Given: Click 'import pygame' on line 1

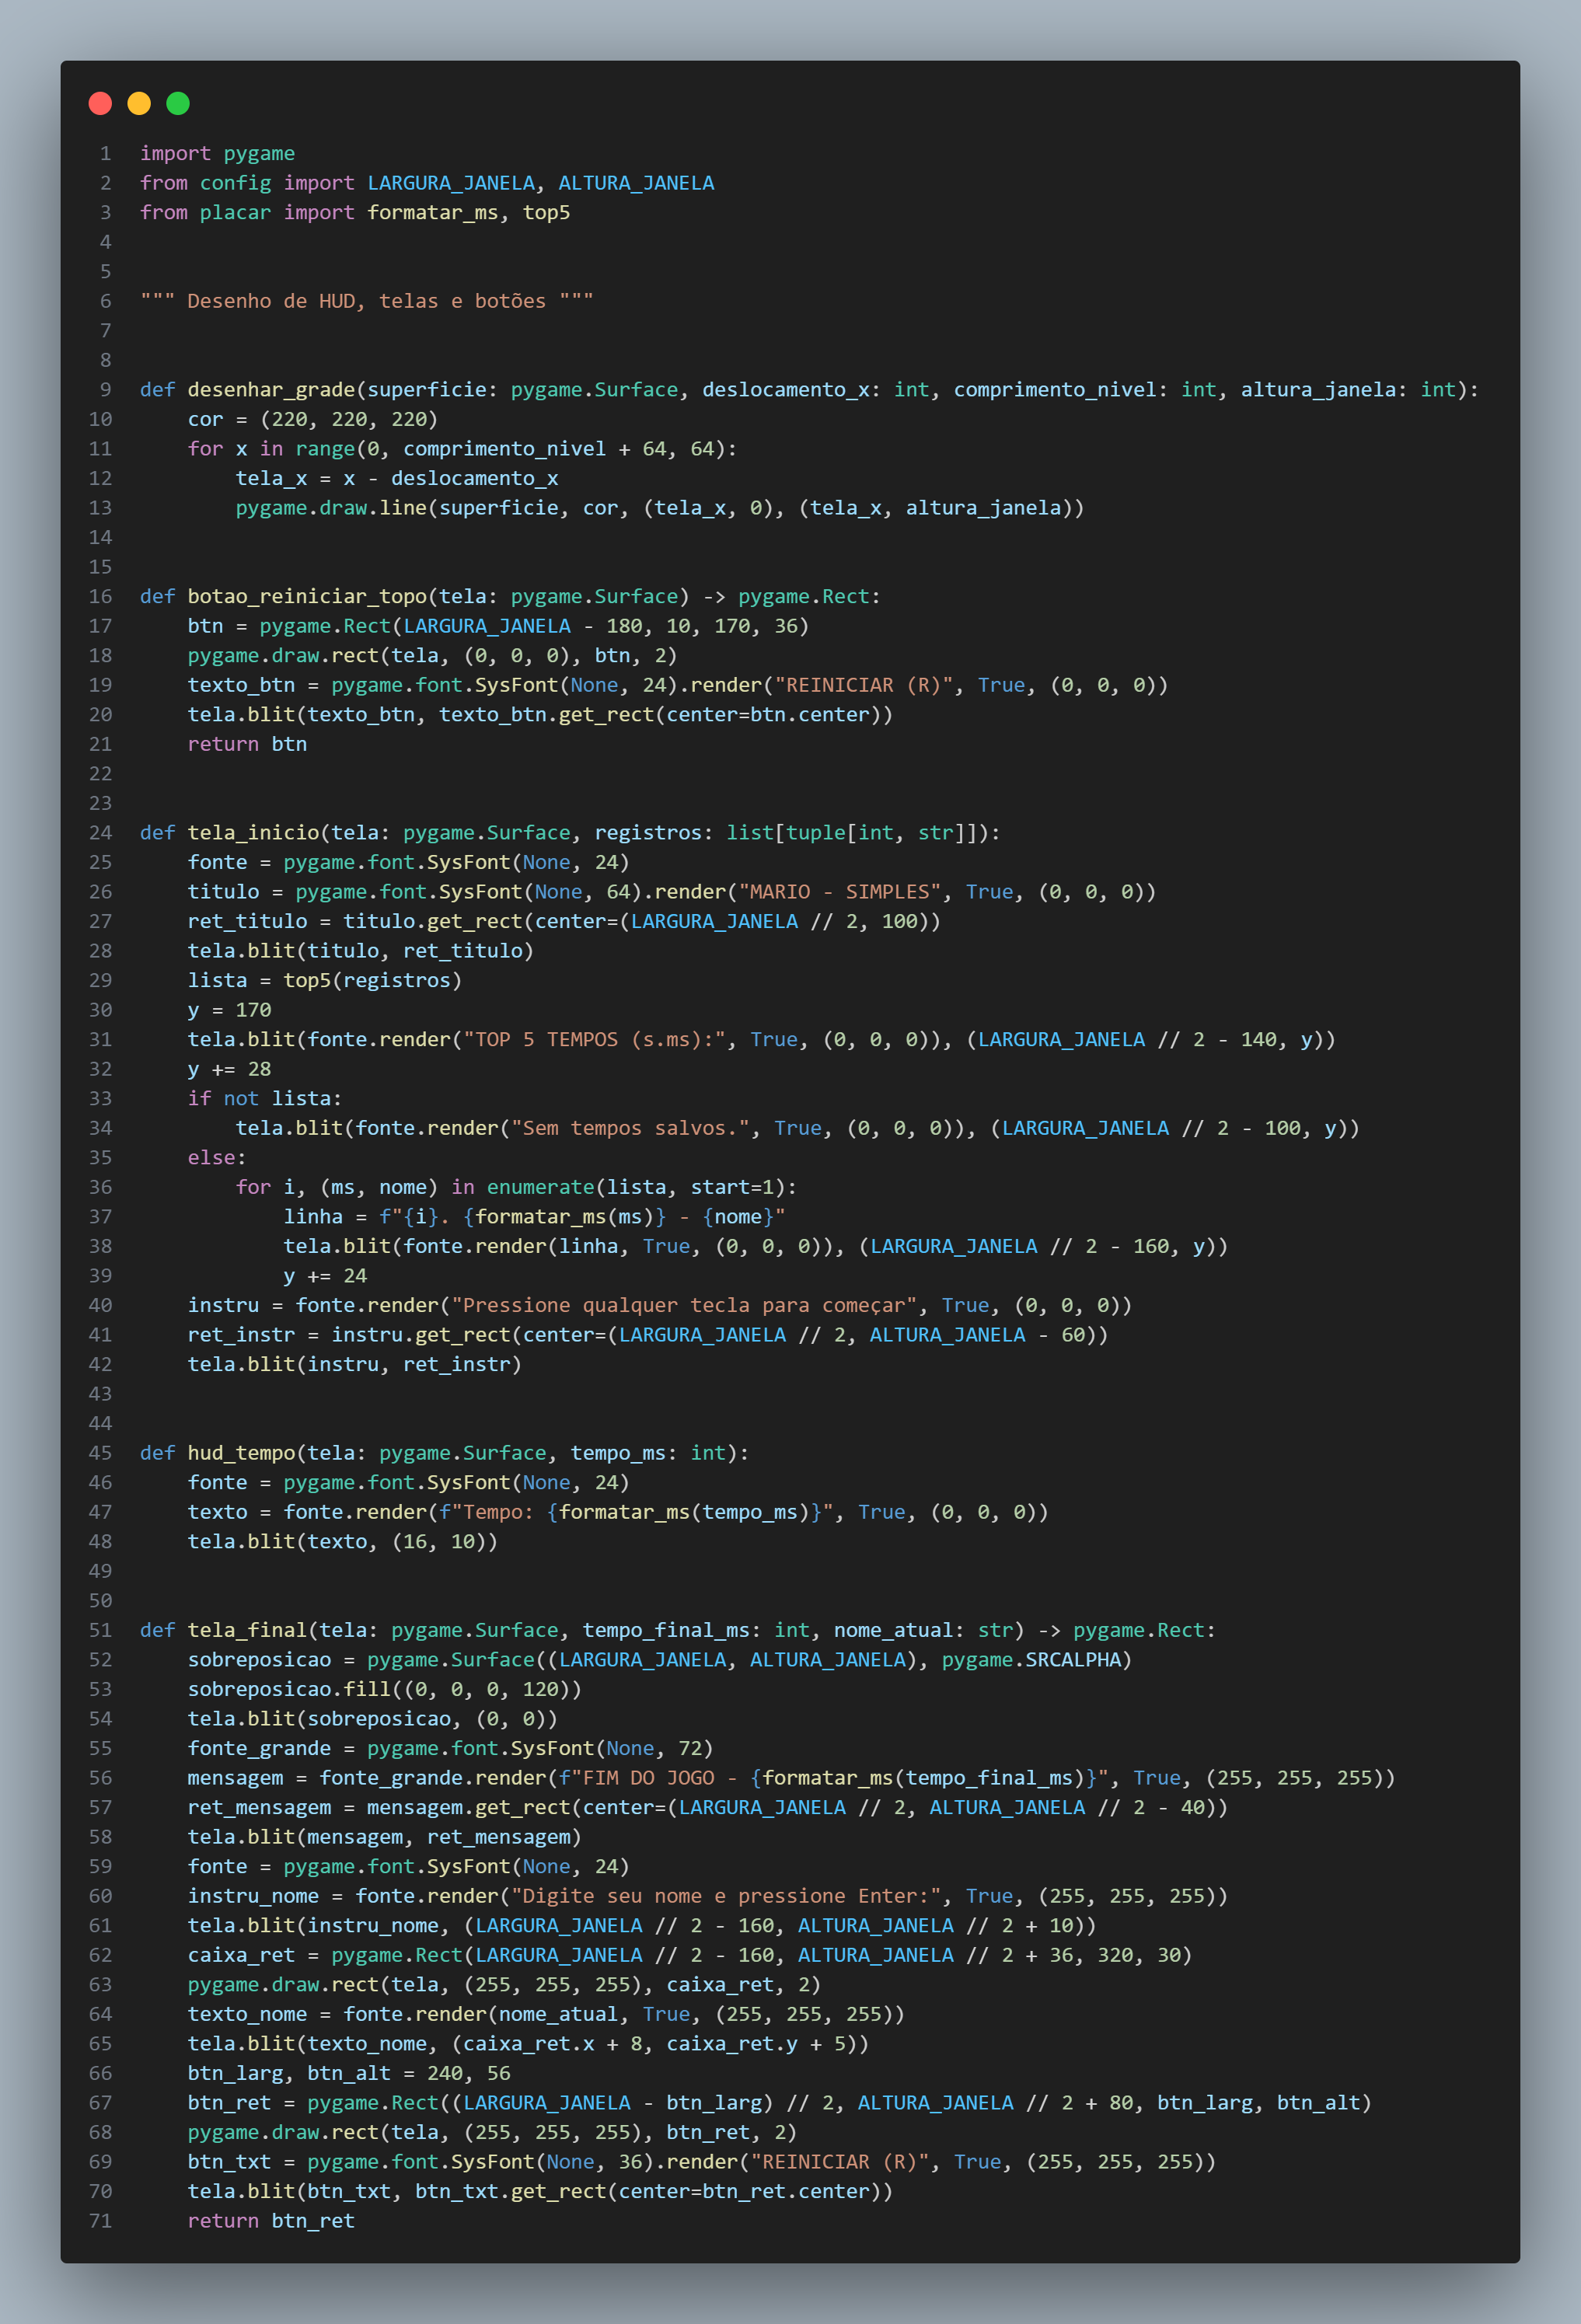Looking at the screenshot, I should [217, 153].
